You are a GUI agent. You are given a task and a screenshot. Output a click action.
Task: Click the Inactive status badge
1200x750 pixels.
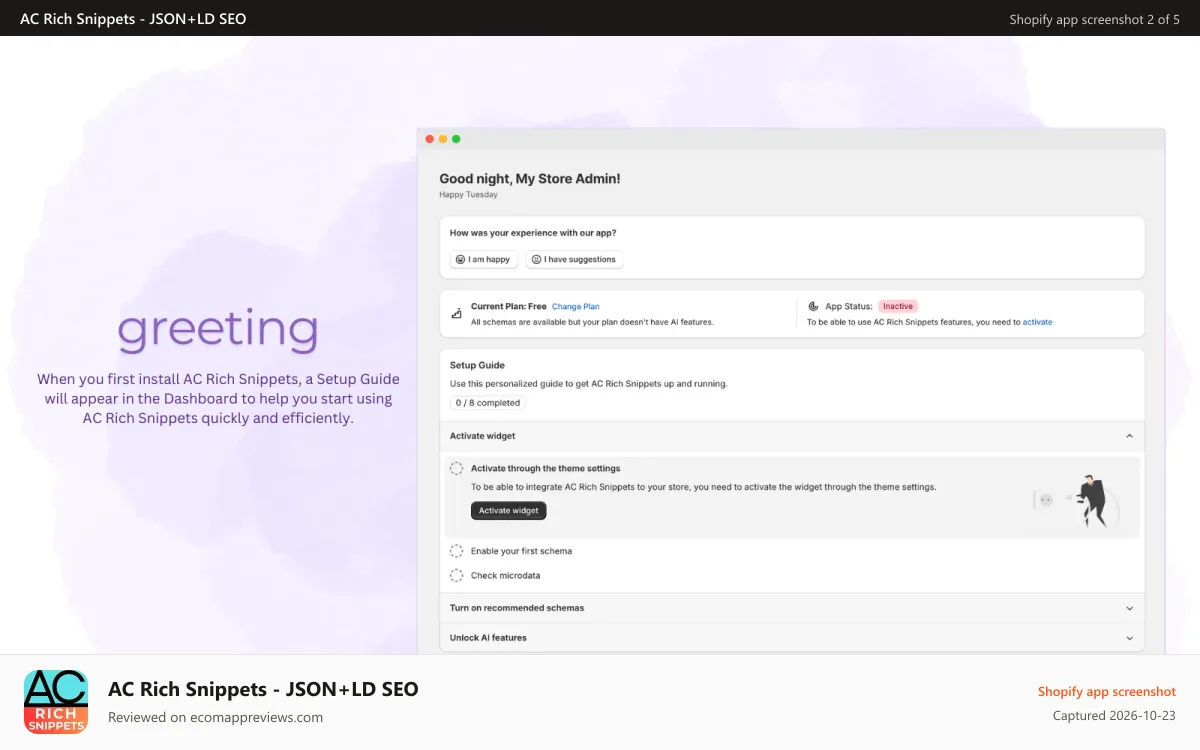[898, 306]
